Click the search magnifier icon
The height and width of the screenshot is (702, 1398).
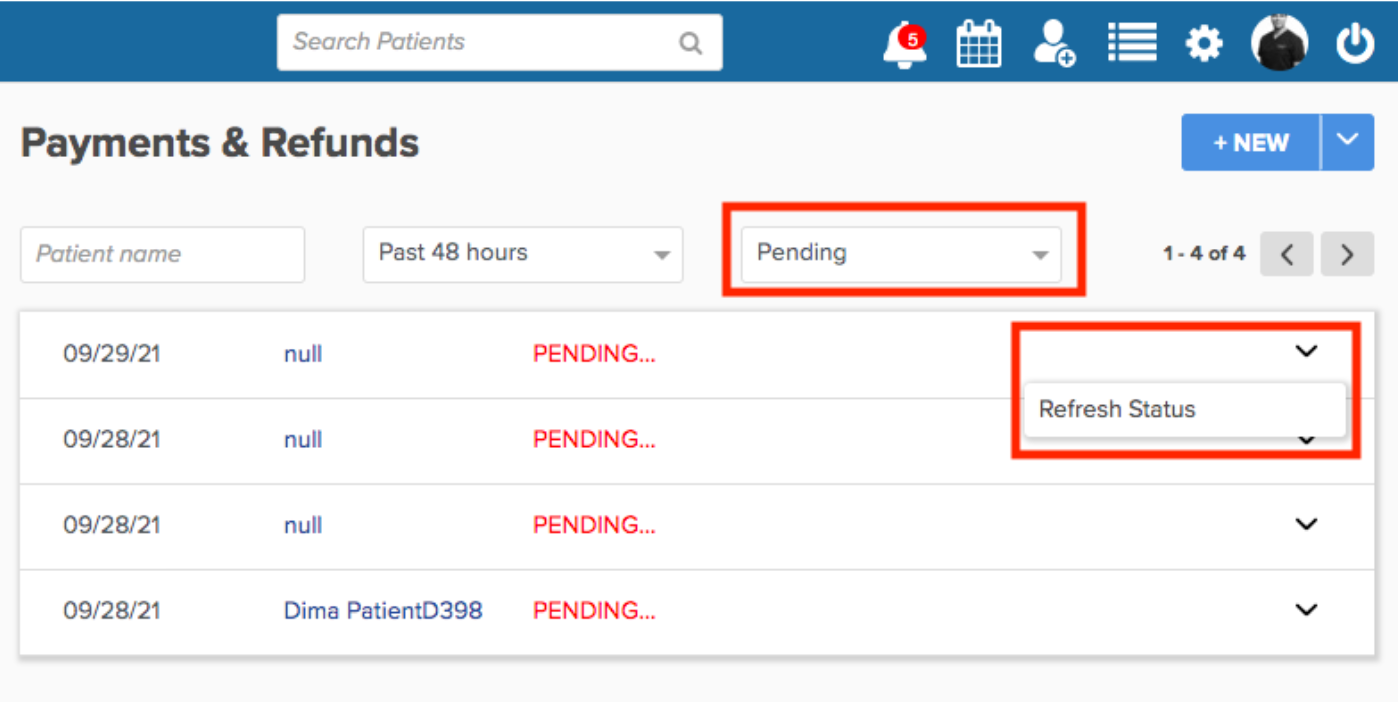point(690,43)
